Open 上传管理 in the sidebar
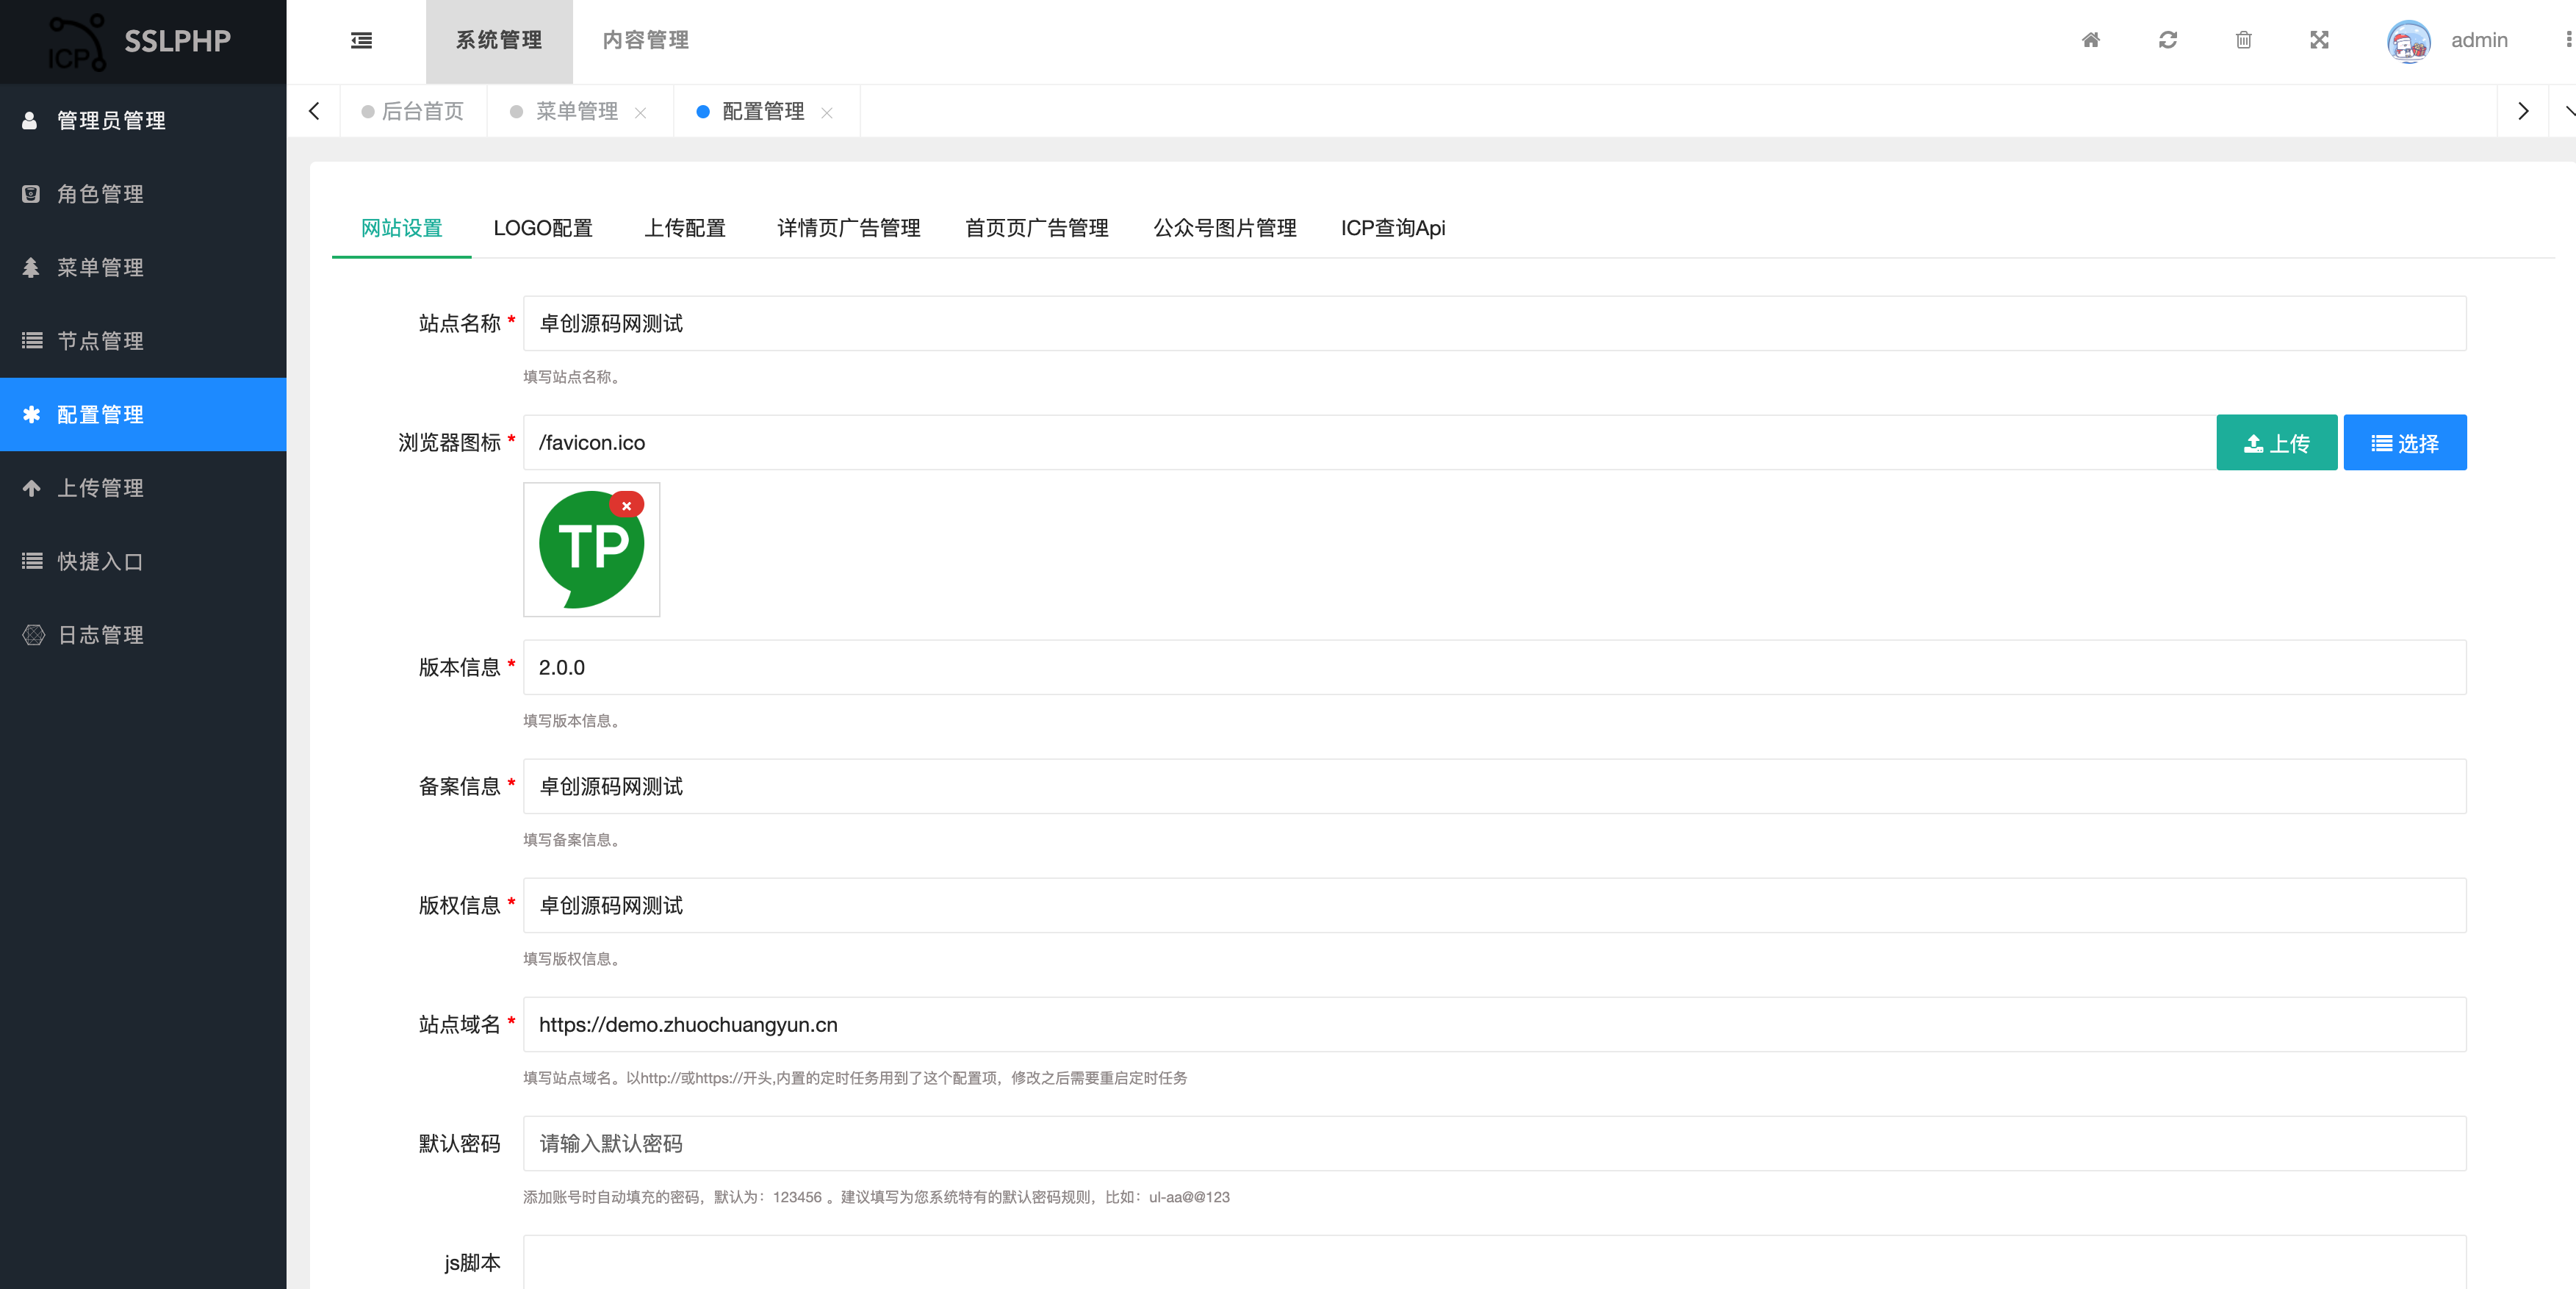Image resolution: width=2576 pixels, height=1289 pixels. (143, 488)
